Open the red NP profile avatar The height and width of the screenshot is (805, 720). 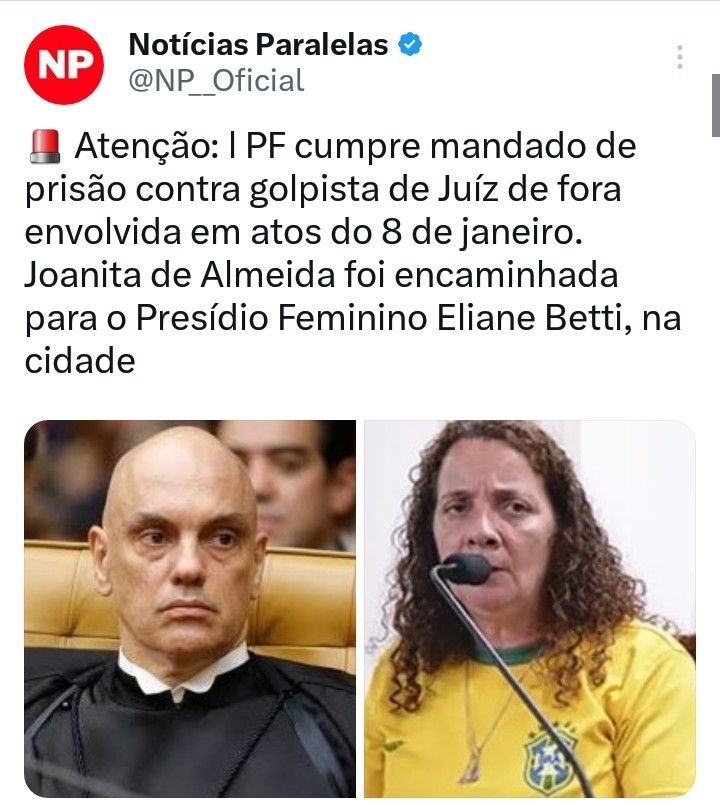click(x=64, y=65)
